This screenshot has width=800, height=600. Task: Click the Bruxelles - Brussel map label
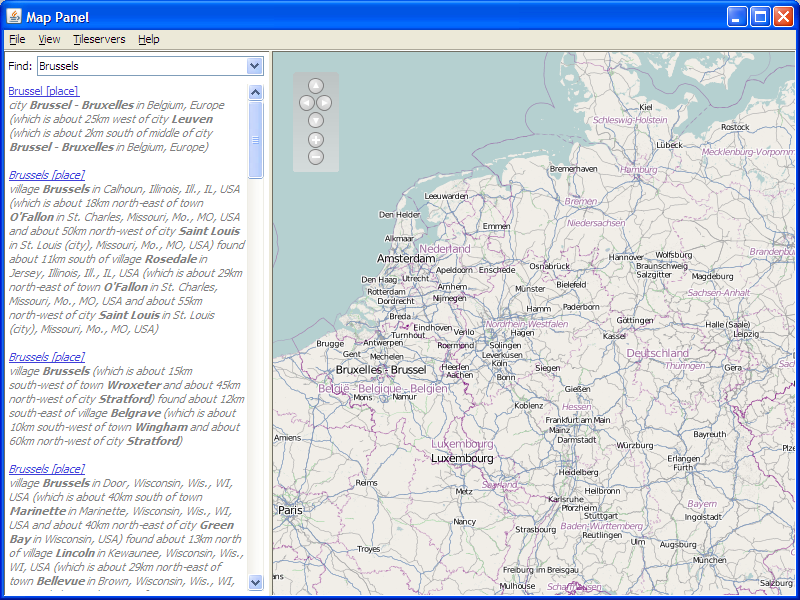(381, 370)
